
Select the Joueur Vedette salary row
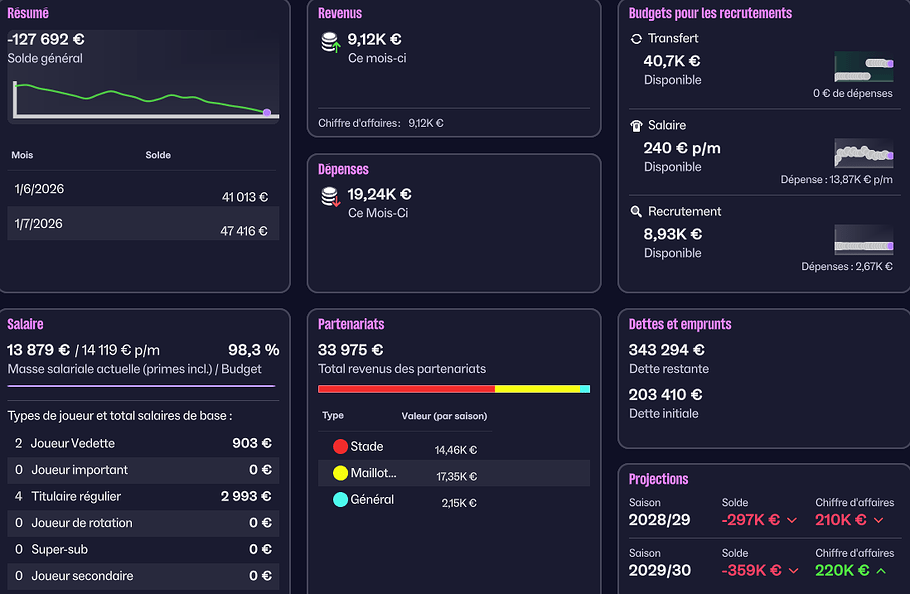[x=143, y=443]
